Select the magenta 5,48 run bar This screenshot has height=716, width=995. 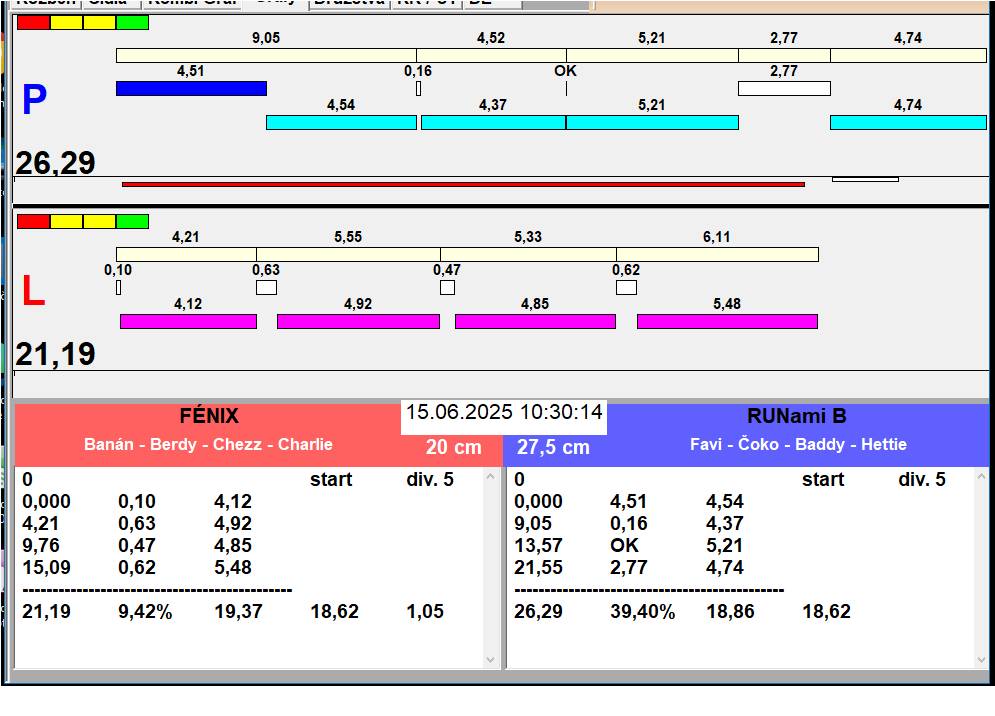727,321
